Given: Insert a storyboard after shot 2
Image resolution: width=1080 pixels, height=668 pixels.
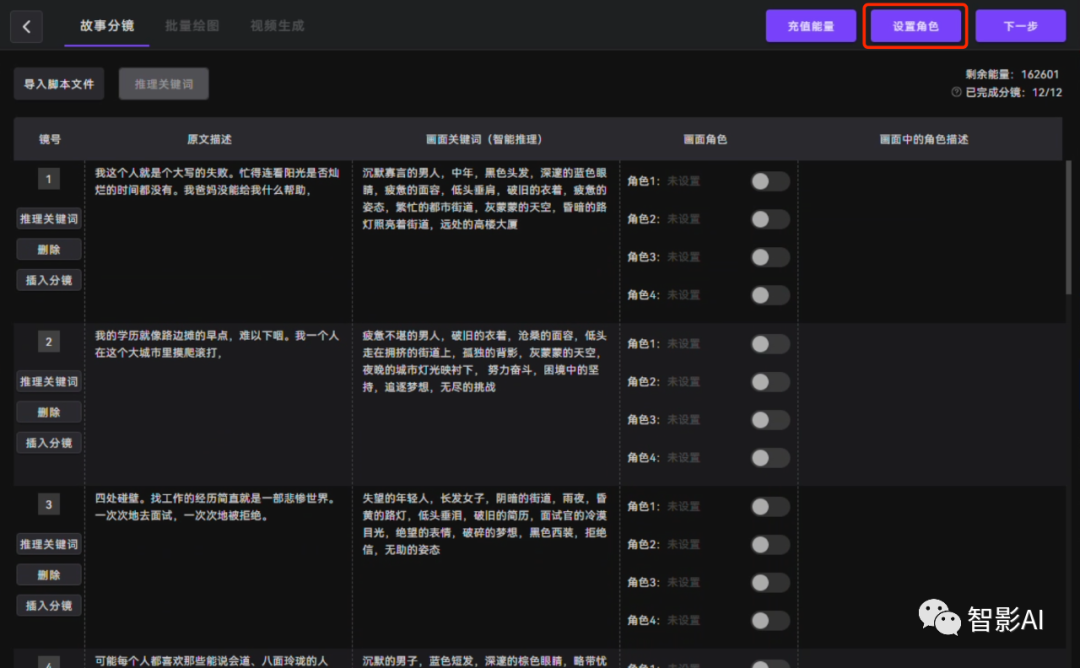Looking at the screenshot, I should [49, 443].
